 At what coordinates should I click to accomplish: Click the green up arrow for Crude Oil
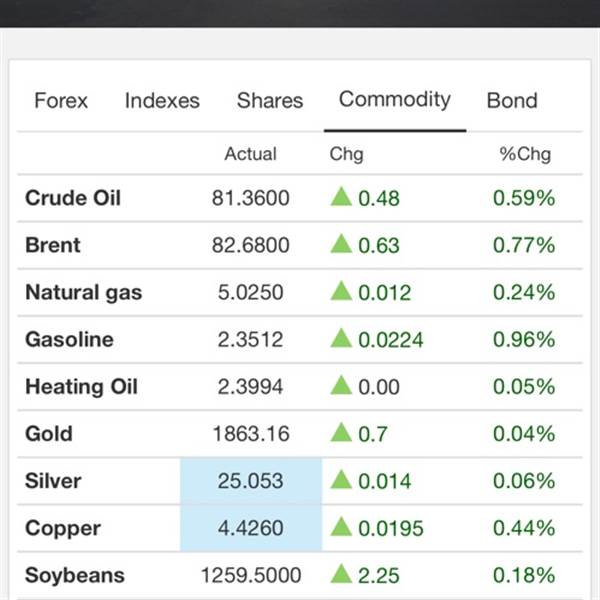(341, 197)
